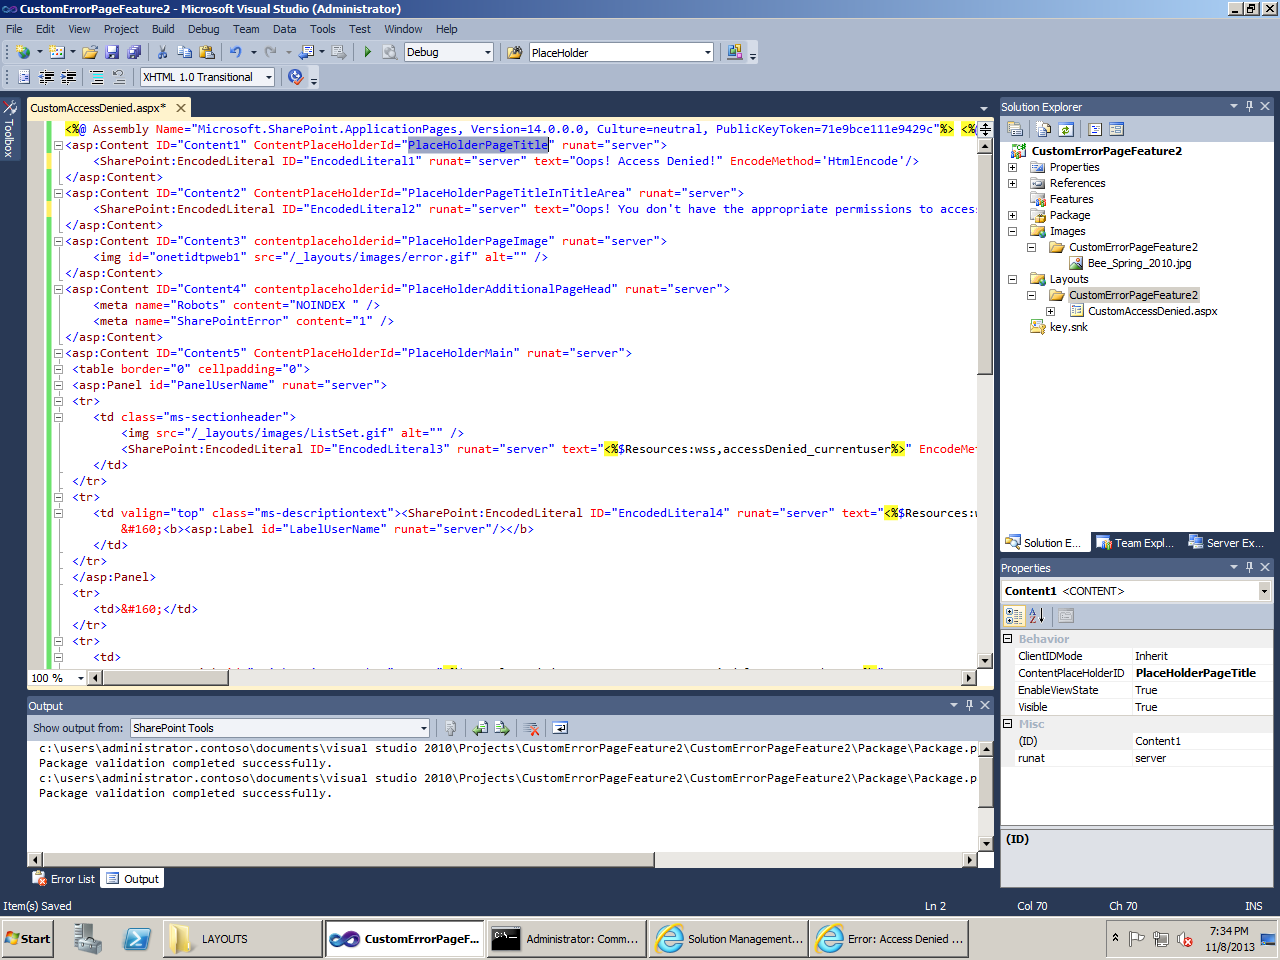Click the Cut scissors icon
The width and height of the screenshot is (1280, 960).
point(162,52)
